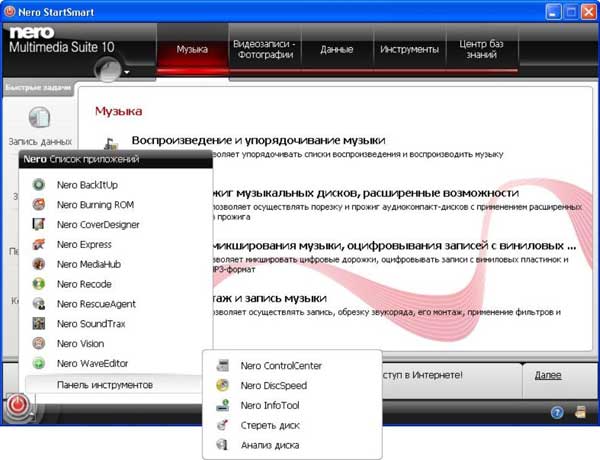Choose Nero BackItUp menu entry text
The image size is (600, 460).
(x=87, y=185)
